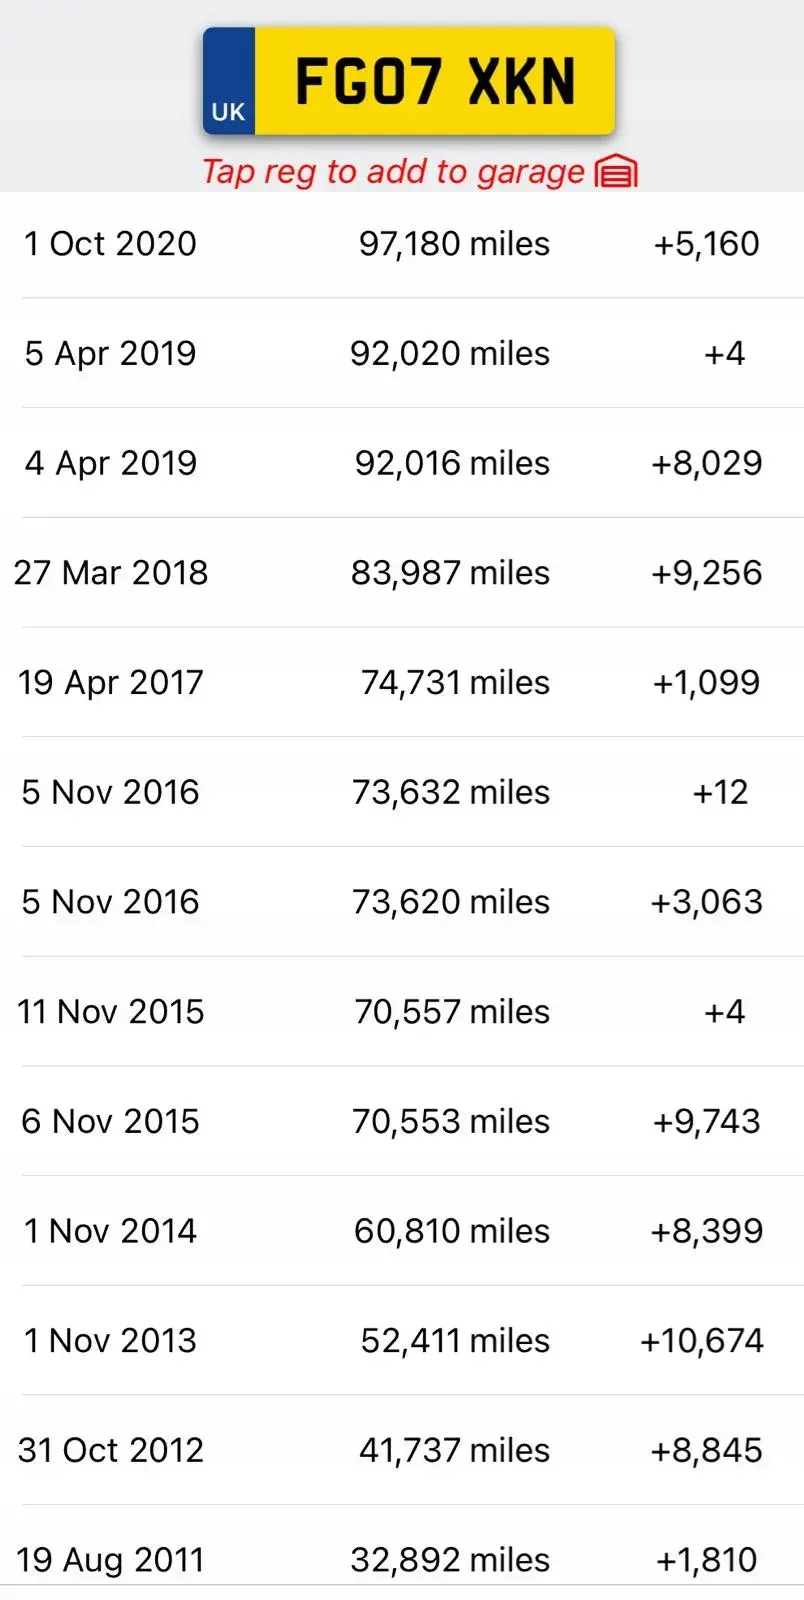Open the 1 Nov 2014 record
The image size is (804, 1600).
402,1231
